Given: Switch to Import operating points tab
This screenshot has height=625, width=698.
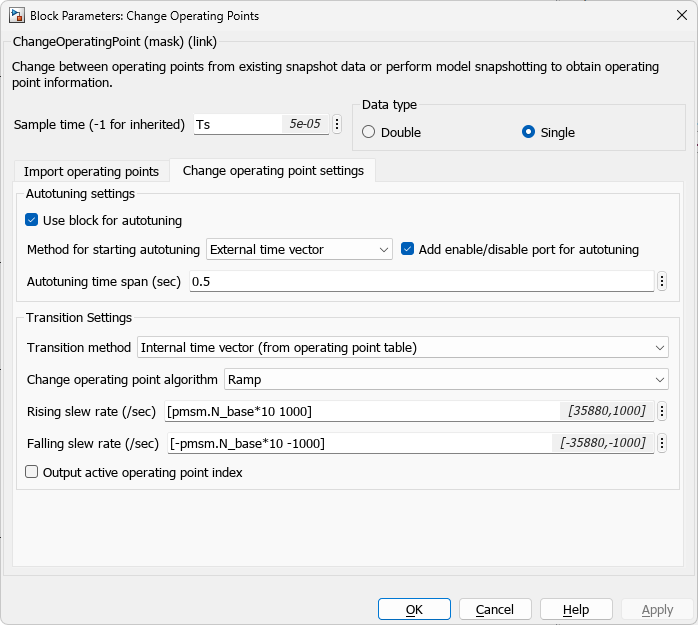Looking at the screenshot, I should [x=91, y=171].
